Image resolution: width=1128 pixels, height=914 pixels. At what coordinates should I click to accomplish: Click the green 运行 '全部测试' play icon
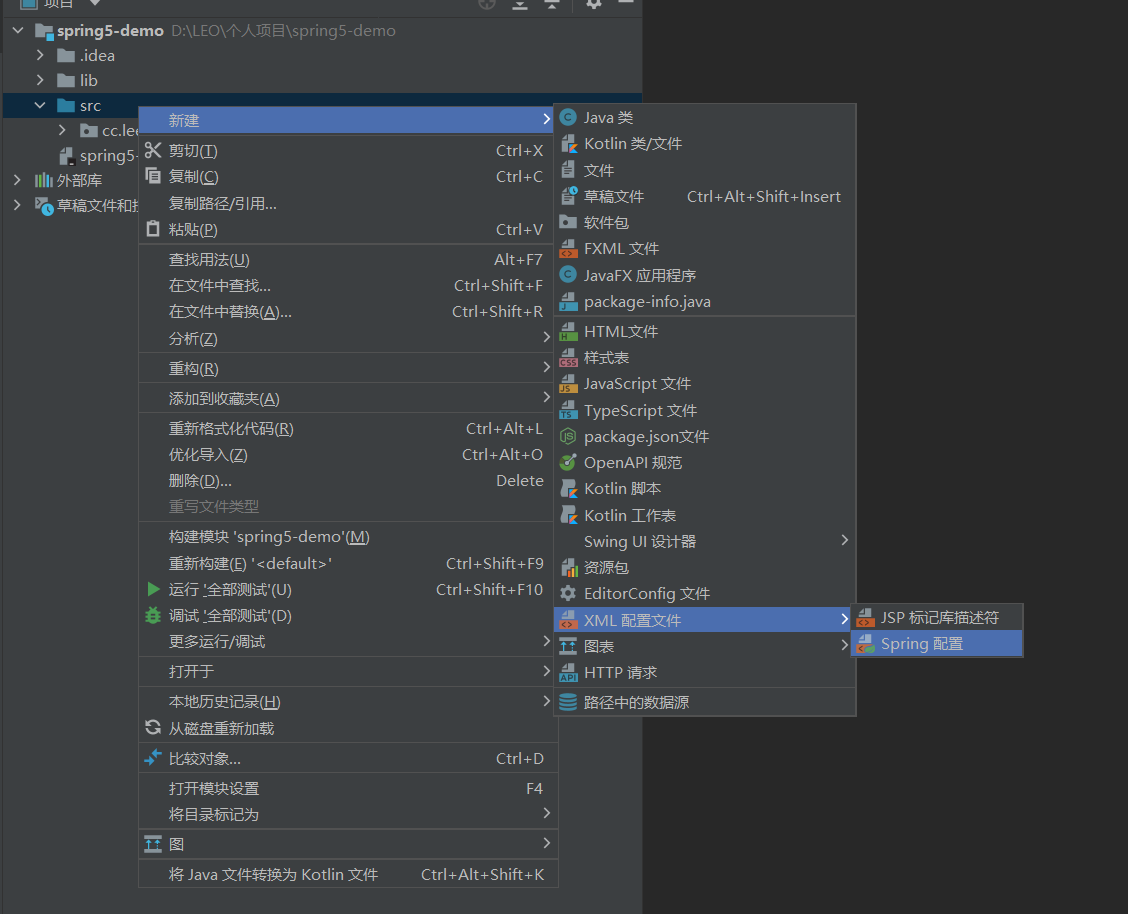153,590
